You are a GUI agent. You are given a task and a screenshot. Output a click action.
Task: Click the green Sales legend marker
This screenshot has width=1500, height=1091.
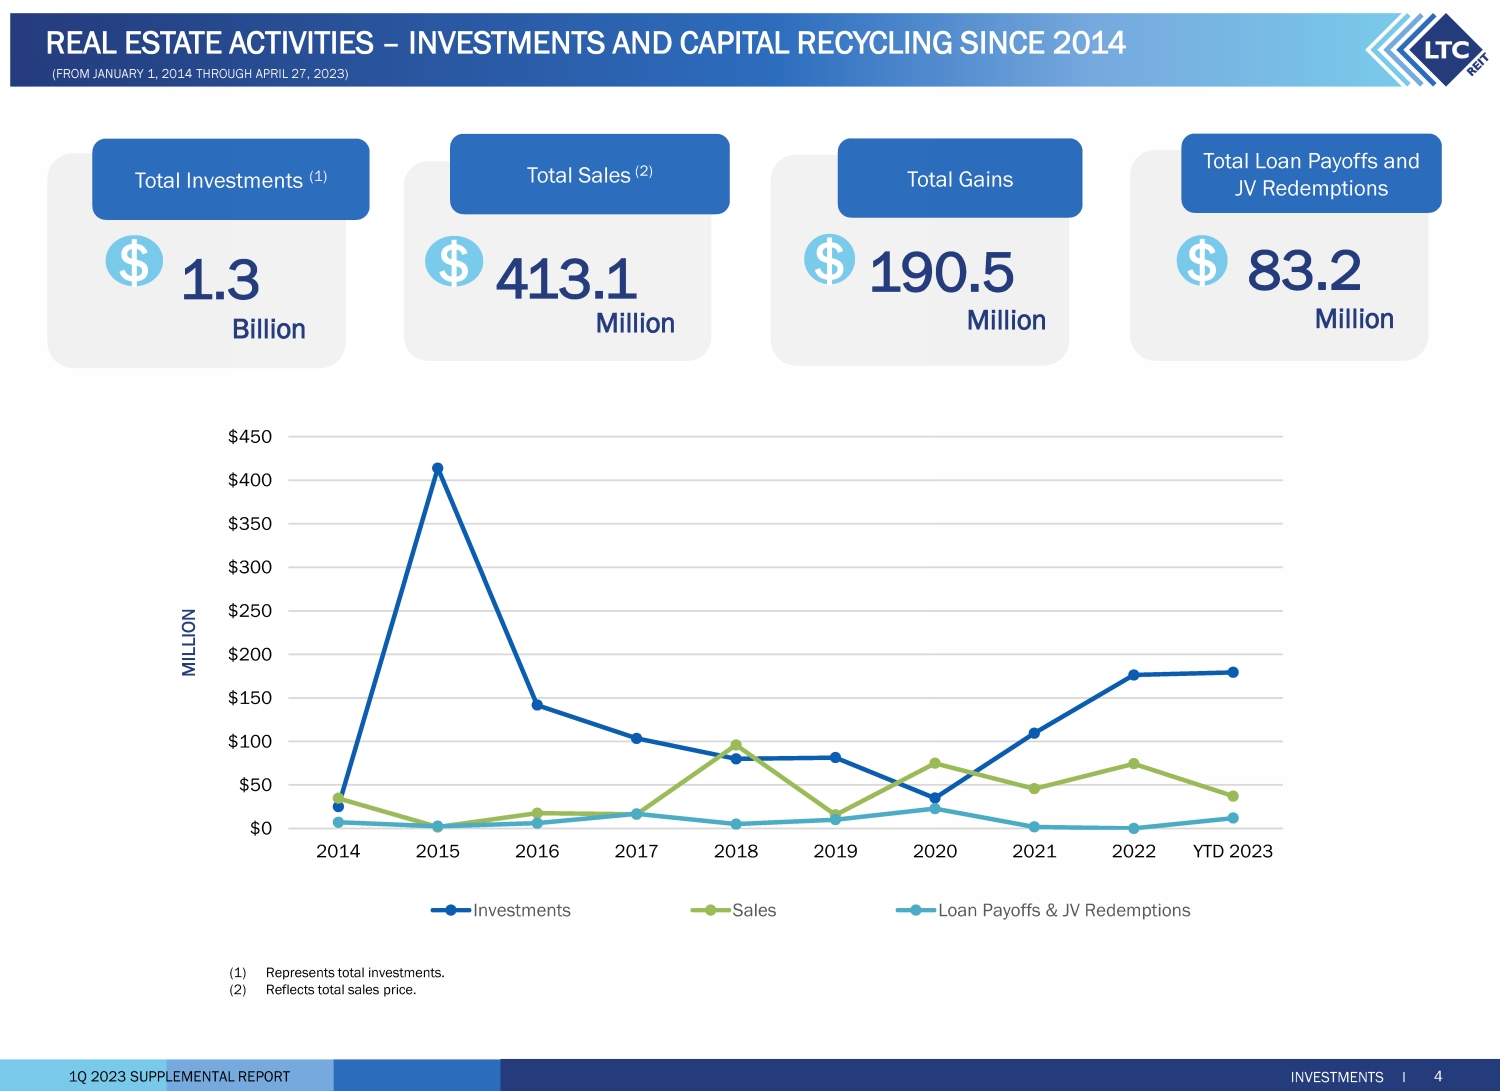pos(710,910)
